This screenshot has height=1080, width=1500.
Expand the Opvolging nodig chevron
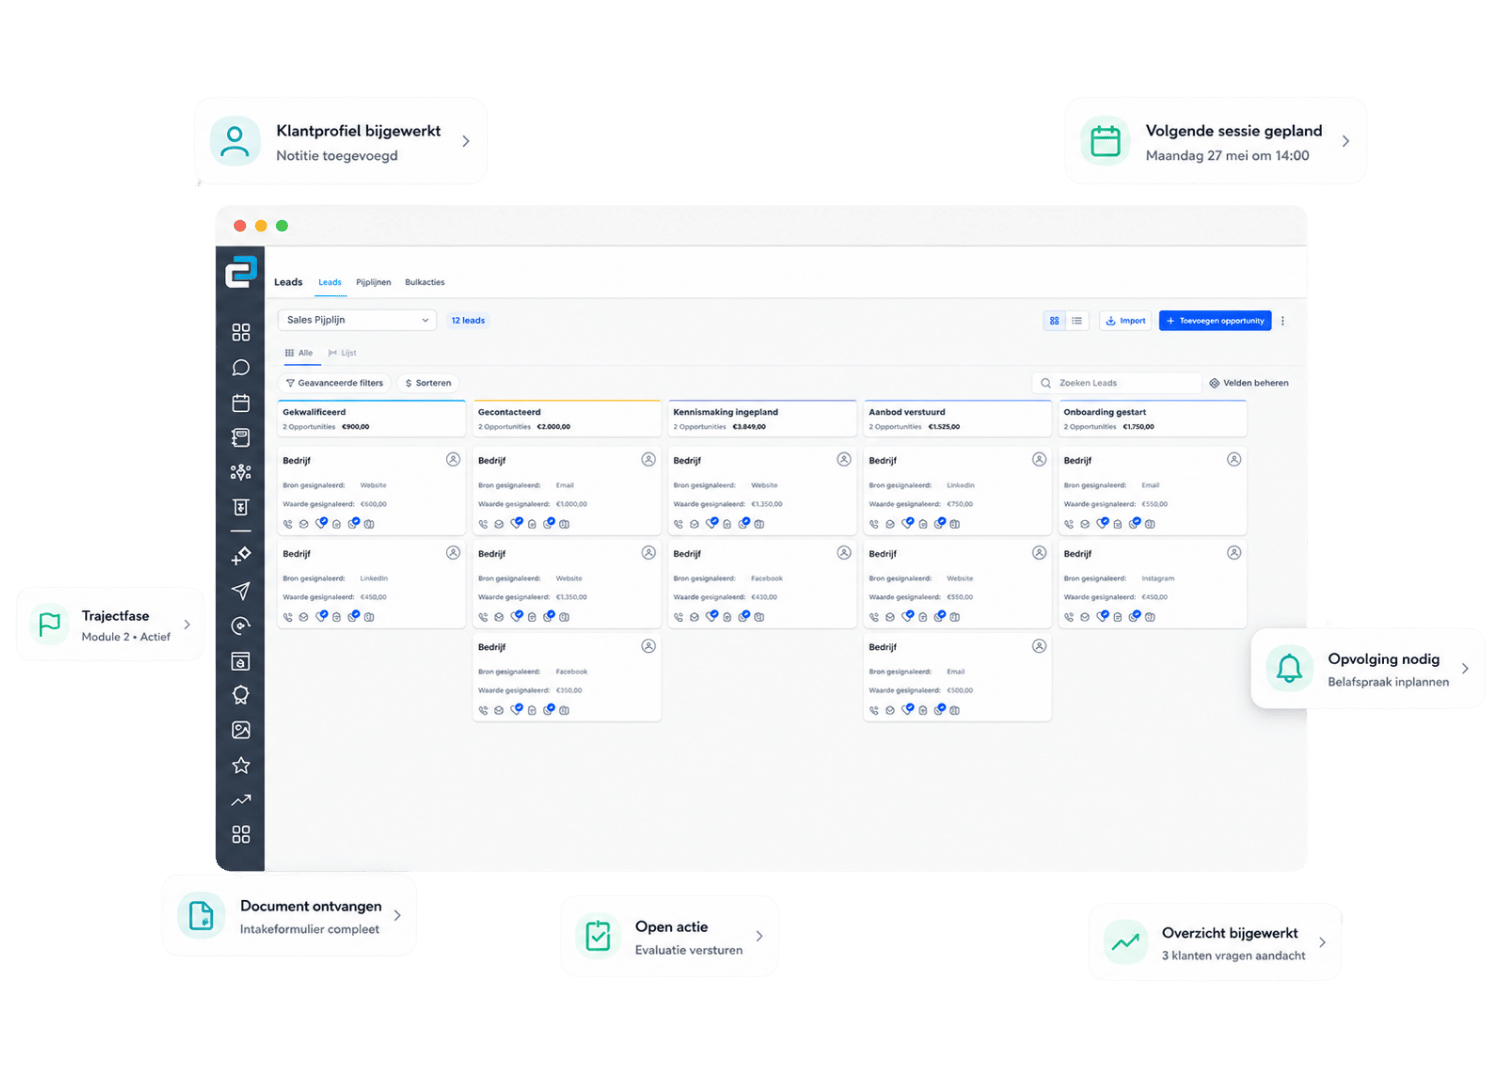coord(1465,669)
